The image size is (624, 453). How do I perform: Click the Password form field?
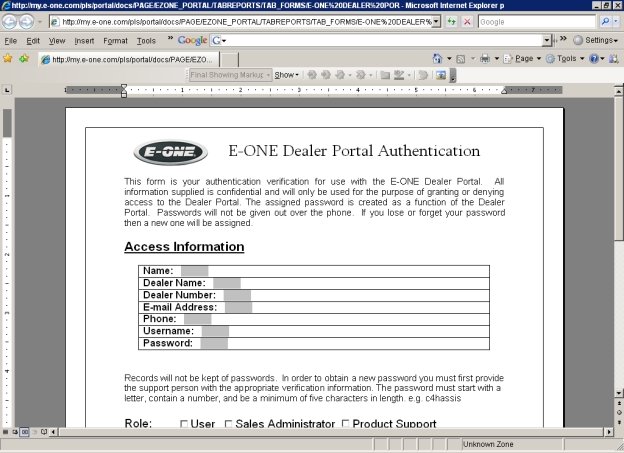214,343
